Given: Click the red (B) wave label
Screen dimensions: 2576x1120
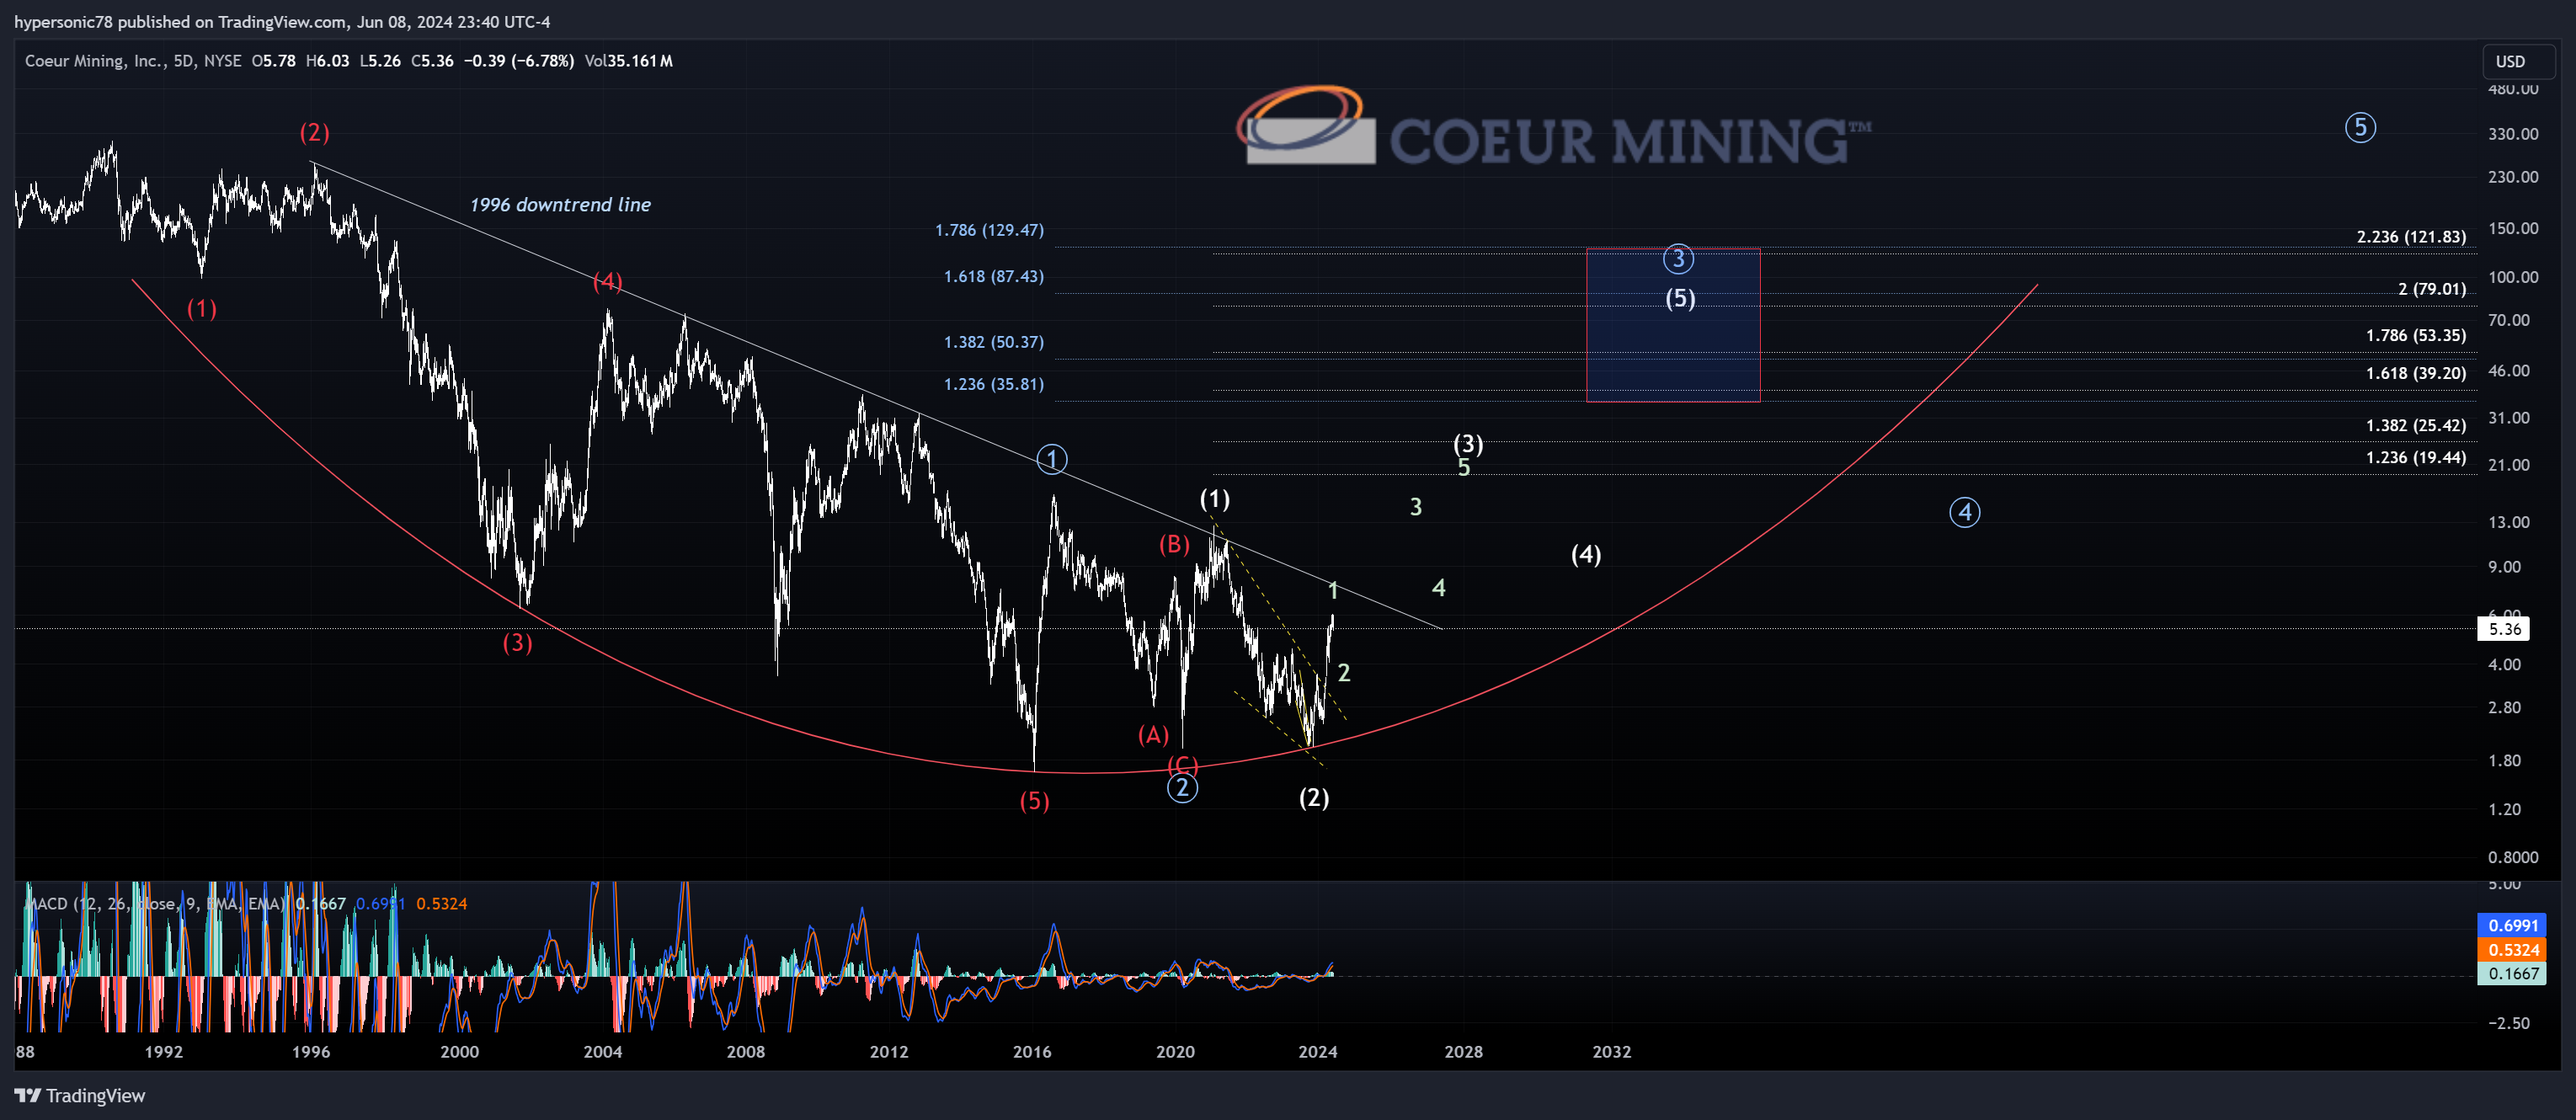Looking at the screenshot, I should pos(1174,544).
